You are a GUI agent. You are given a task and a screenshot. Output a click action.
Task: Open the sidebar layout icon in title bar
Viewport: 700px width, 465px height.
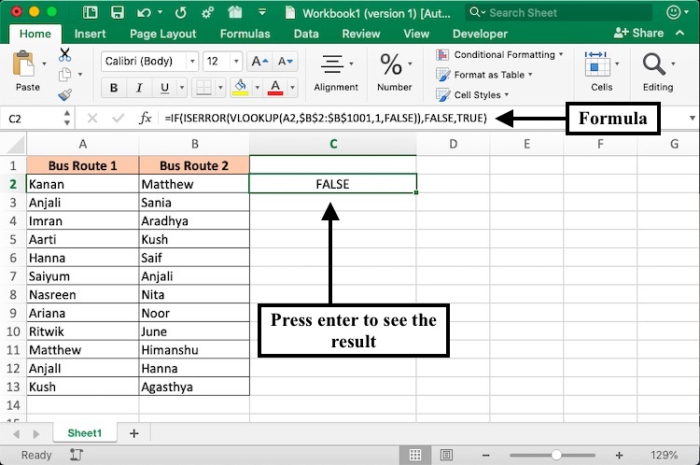pos(90,12)
